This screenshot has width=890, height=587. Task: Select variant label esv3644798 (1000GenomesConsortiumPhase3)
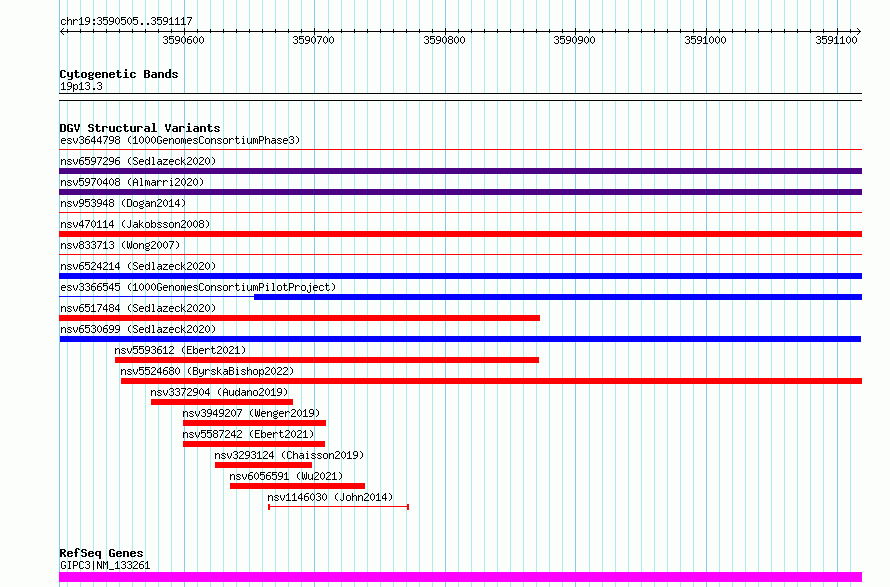tap(180, 140)
